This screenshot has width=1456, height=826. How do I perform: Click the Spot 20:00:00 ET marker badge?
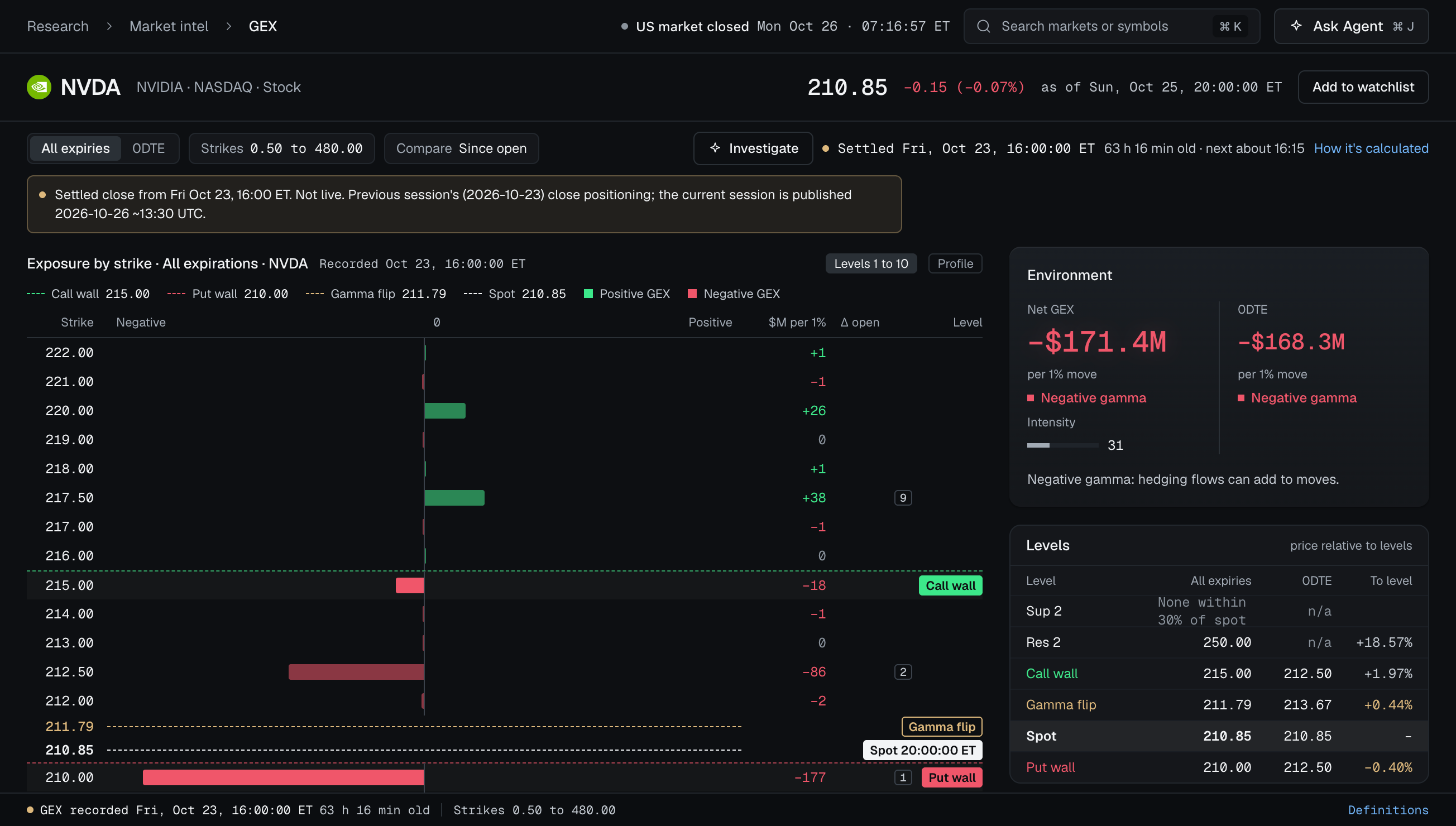(923, 750)
